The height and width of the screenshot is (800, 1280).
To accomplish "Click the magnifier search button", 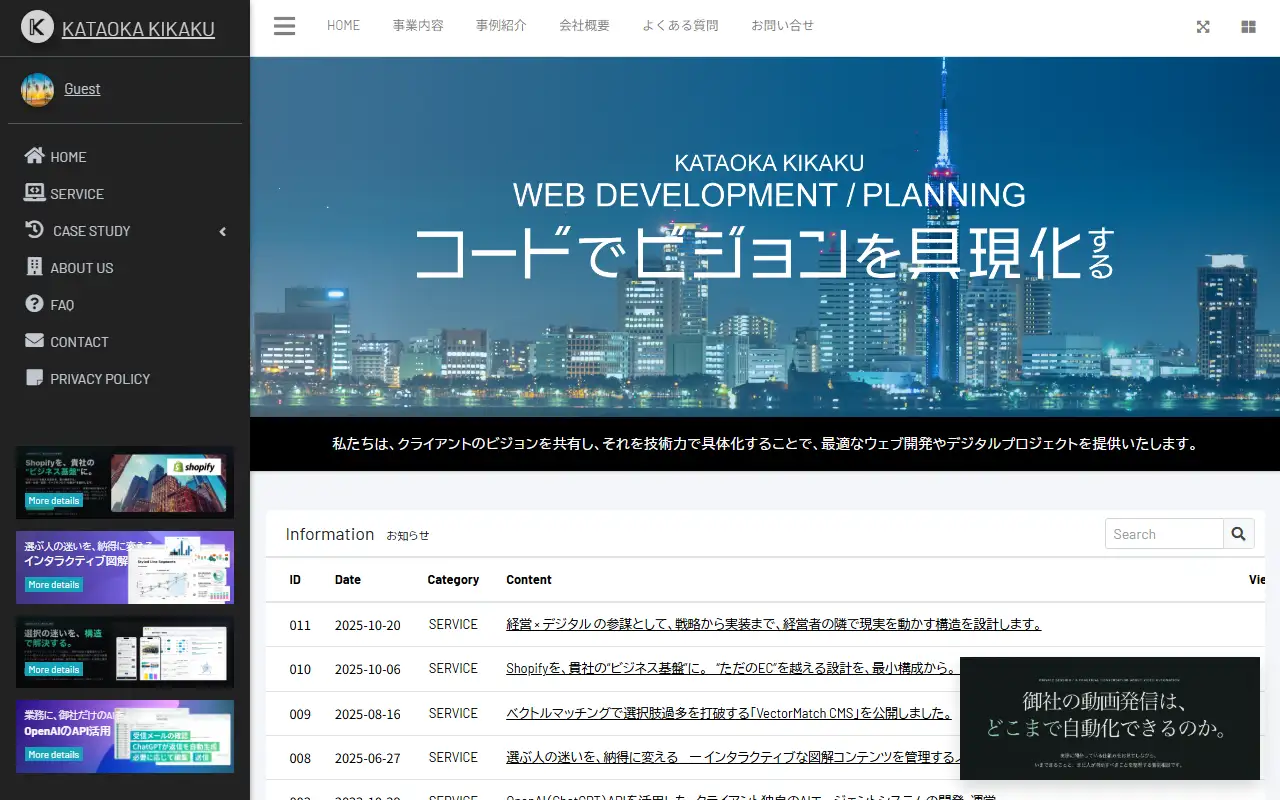I will click(1238, 534).
